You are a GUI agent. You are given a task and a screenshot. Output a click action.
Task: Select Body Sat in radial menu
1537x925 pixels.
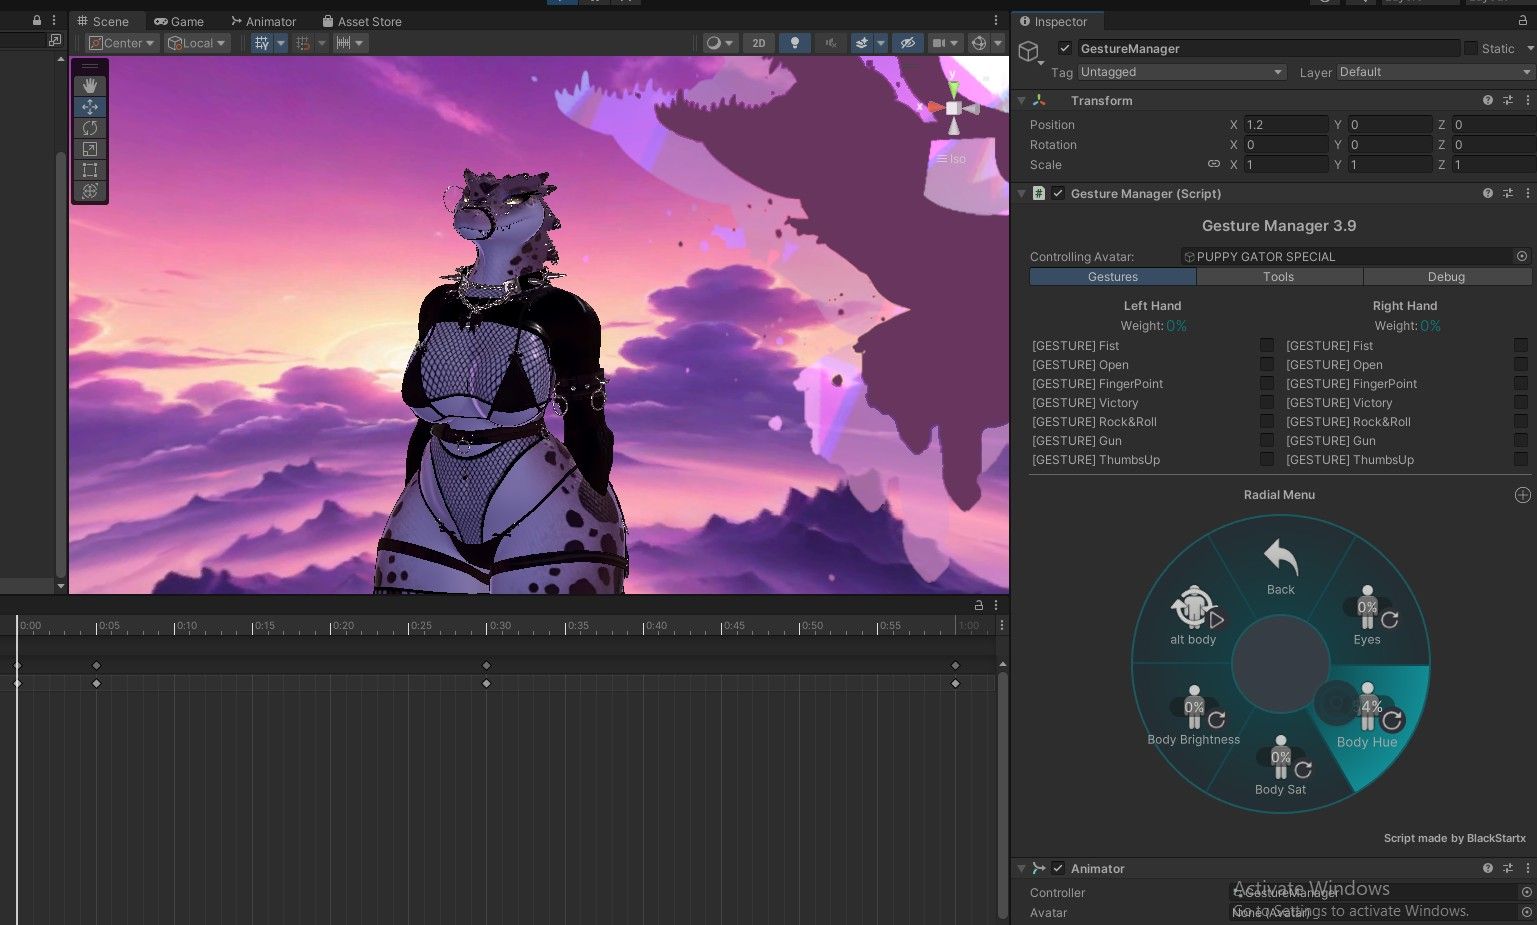click(1281, 766)
